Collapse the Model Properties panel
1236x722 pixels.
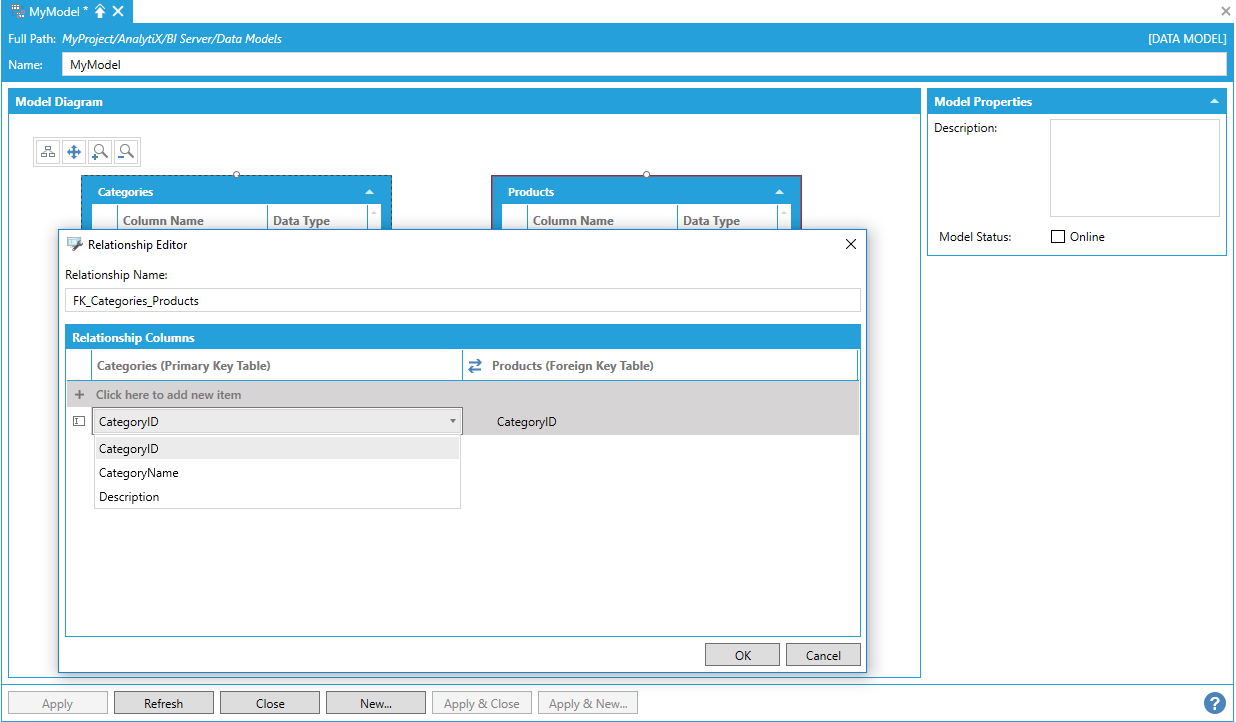click(x=1214, y=102)
